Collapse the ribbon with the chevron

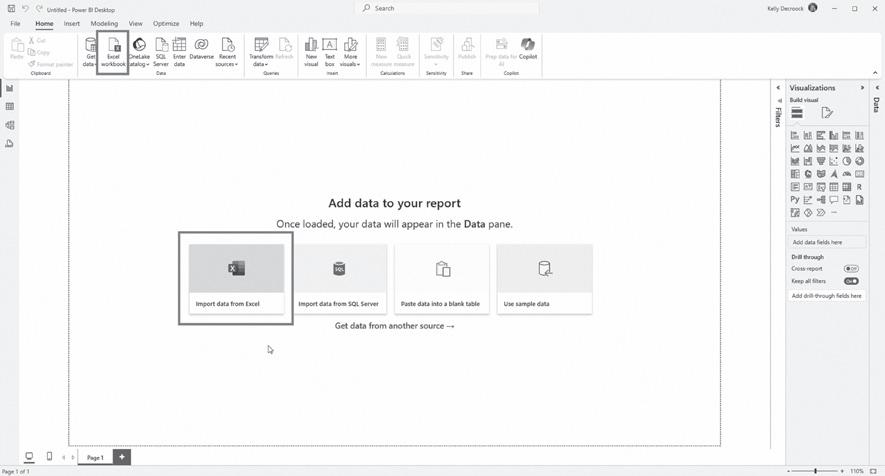[875, 73]
